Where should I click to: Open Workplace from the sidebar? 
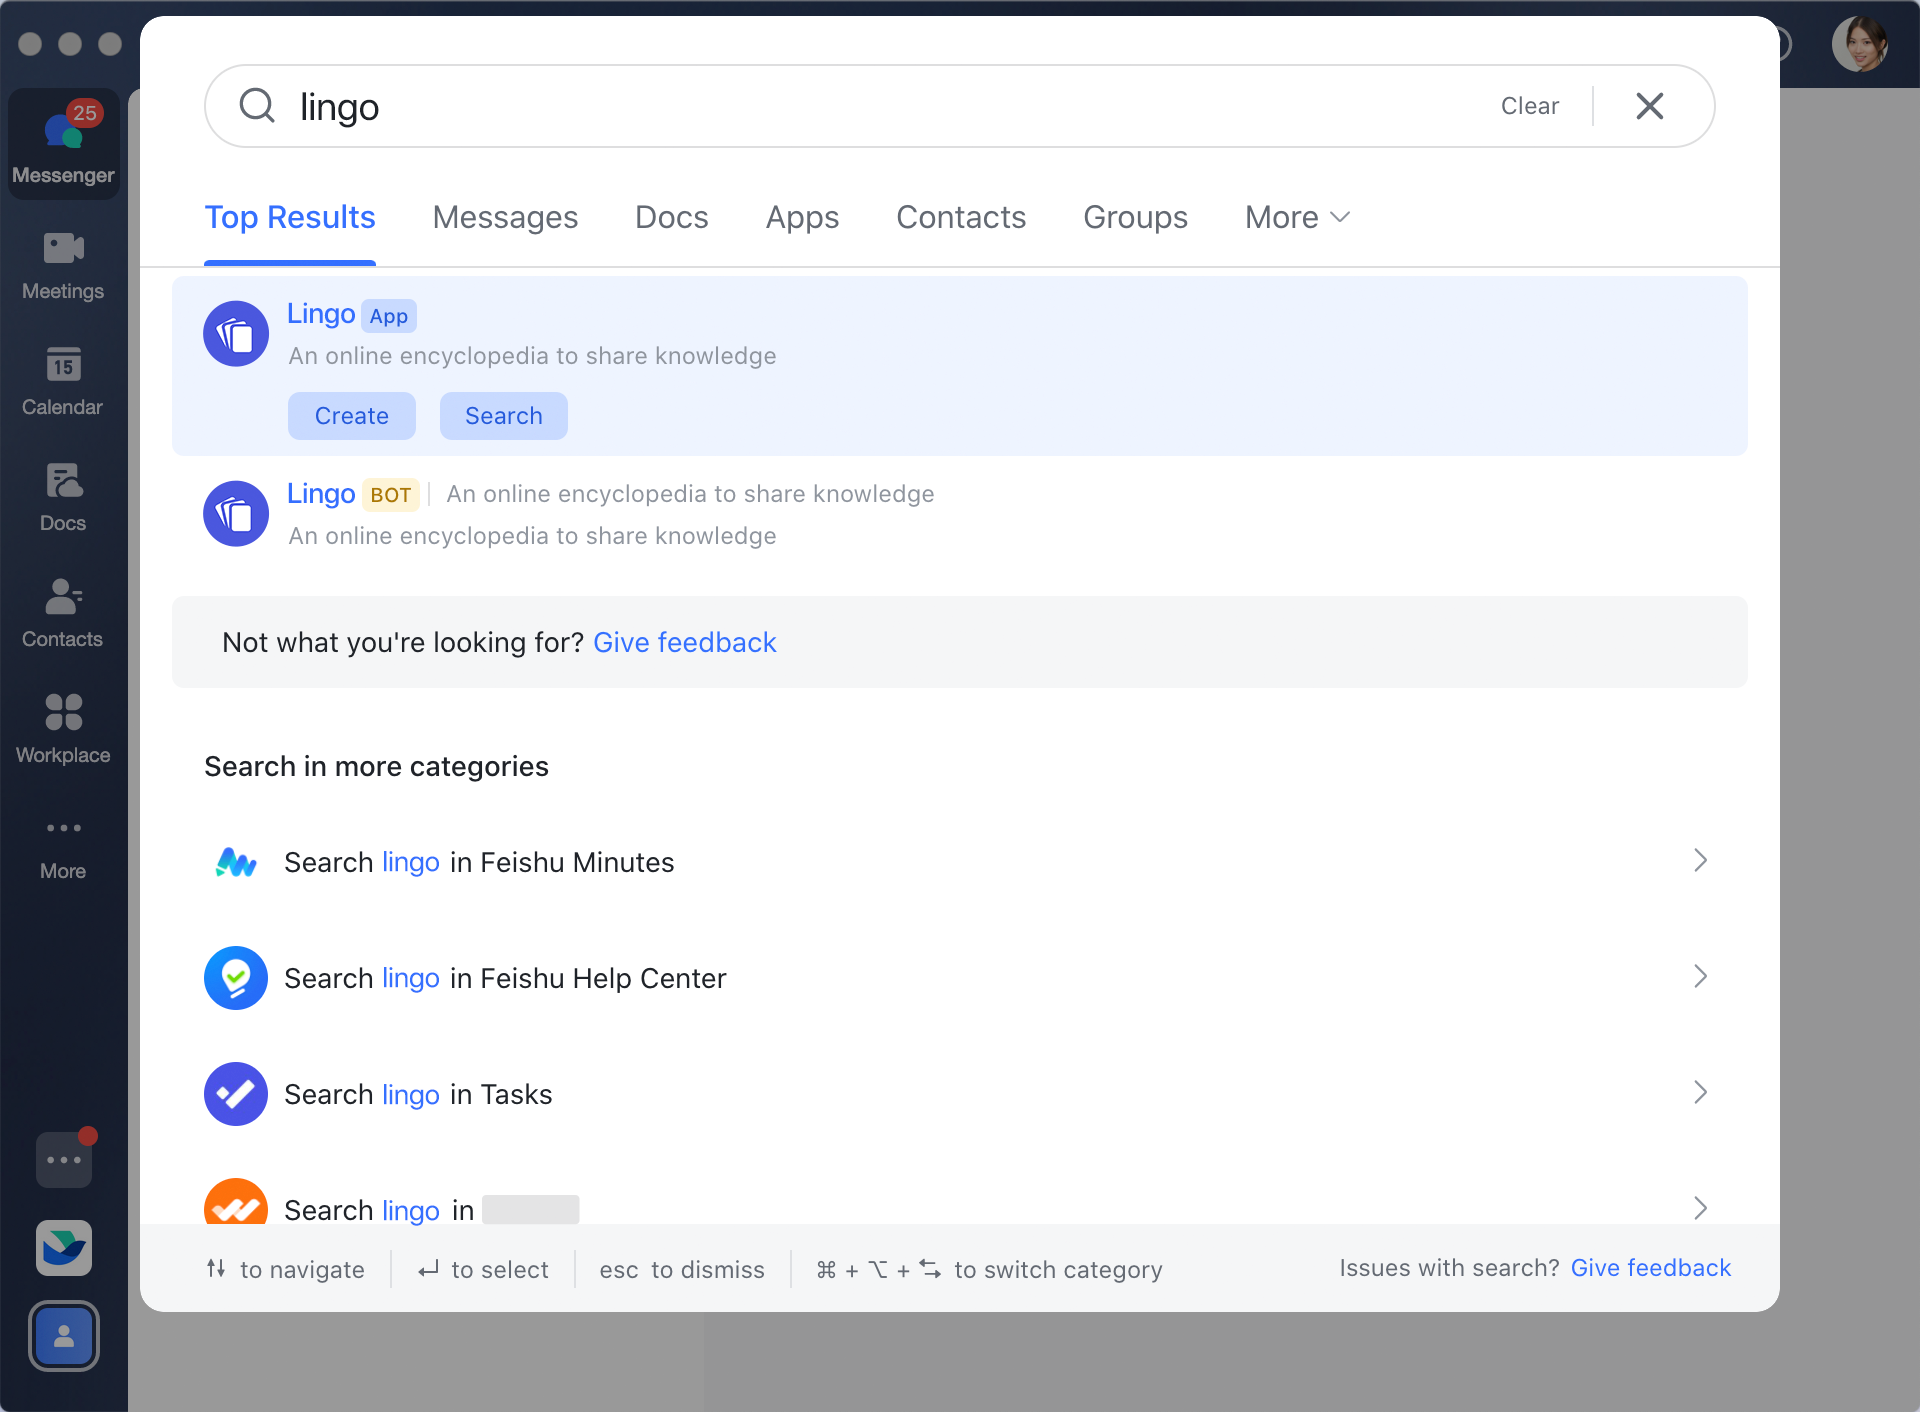click(63, 725)
